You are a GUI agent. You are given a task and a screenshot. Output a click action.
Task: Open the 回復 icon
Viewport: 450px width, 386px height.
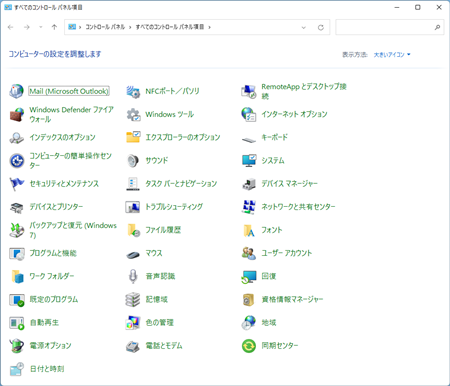pos(249,276)
